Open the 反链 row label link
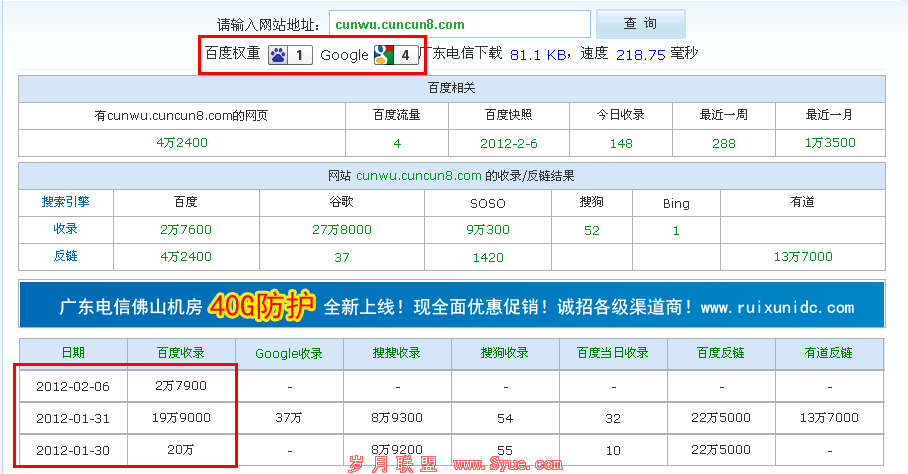 pos(66,256)
